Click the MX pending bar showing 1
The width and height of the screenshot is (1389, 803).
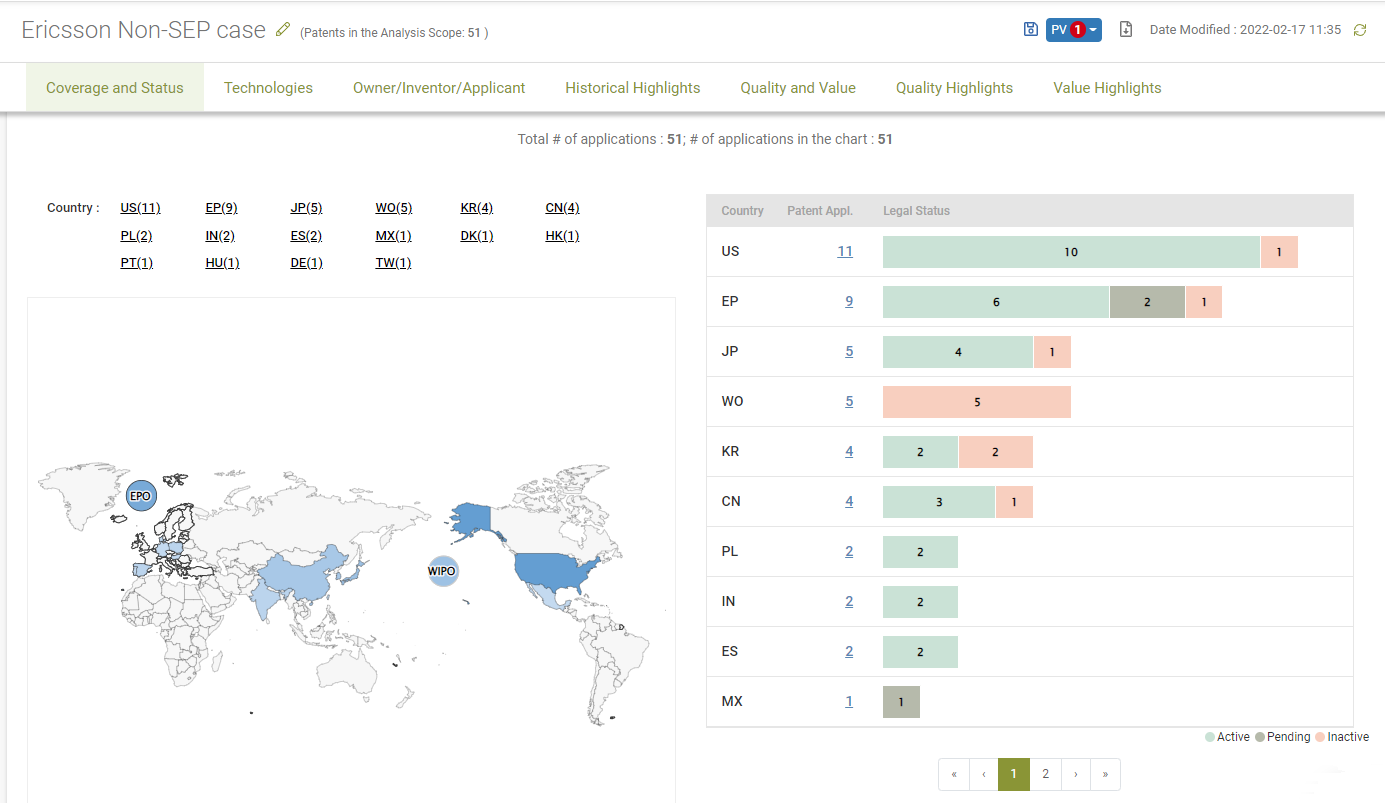pos(901,702)
